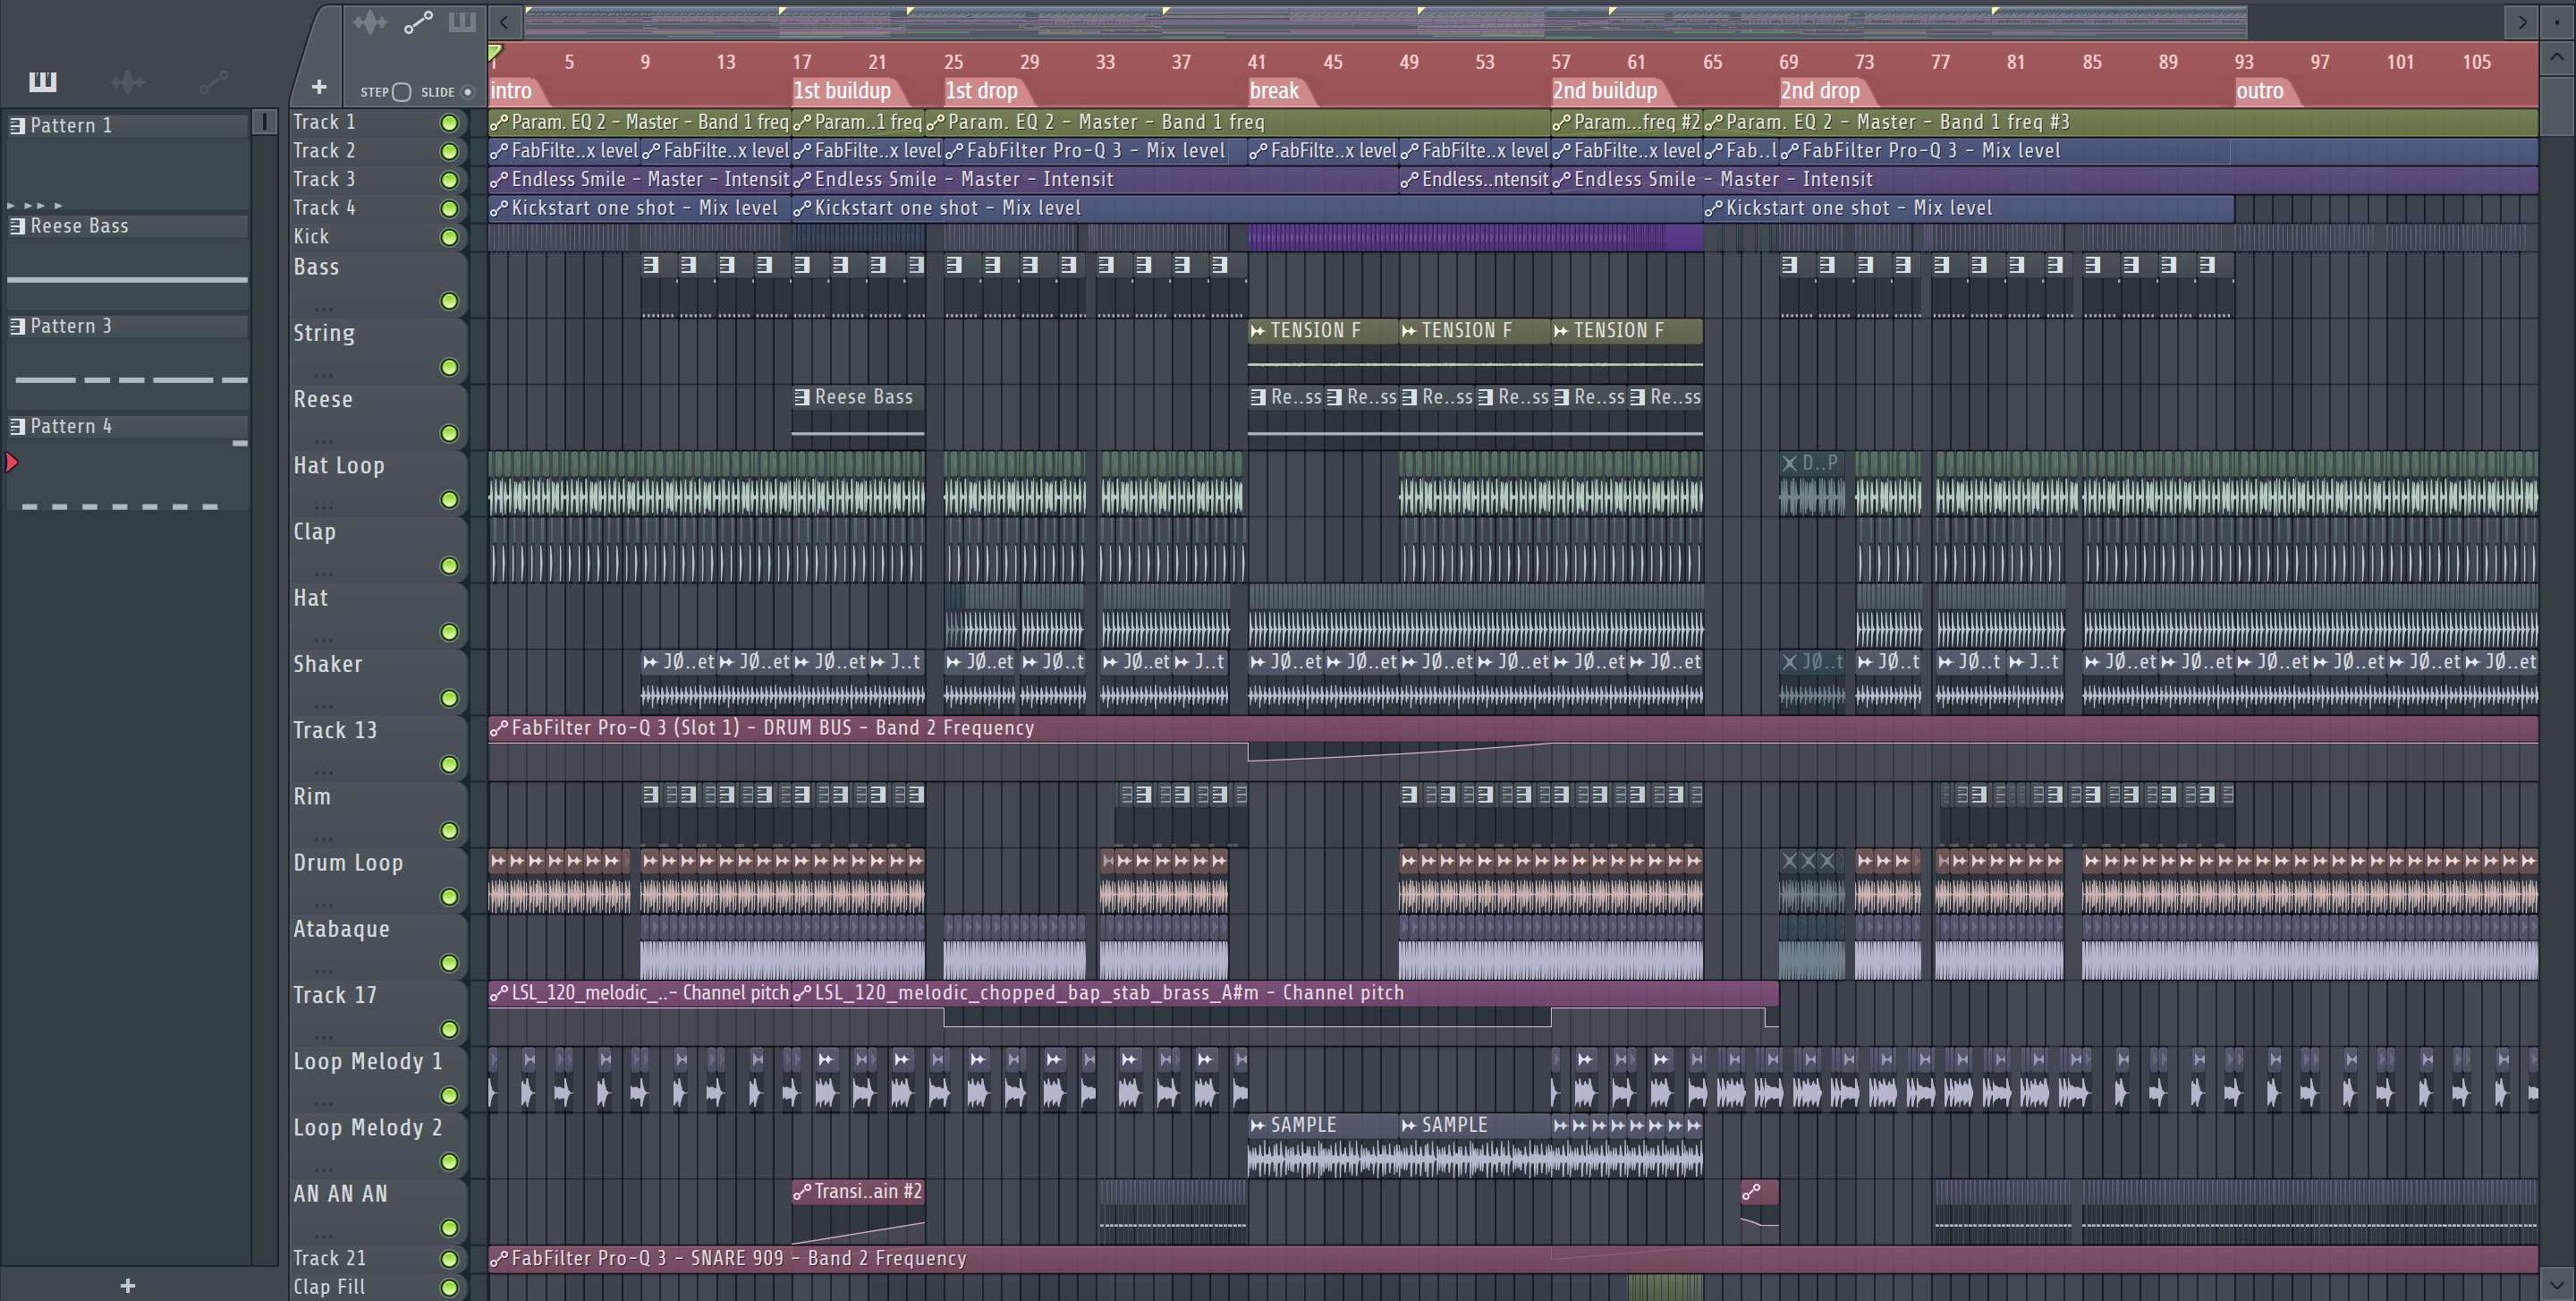Click the playlist automation focus icon

pyautogui.click(x=418, y=22)
